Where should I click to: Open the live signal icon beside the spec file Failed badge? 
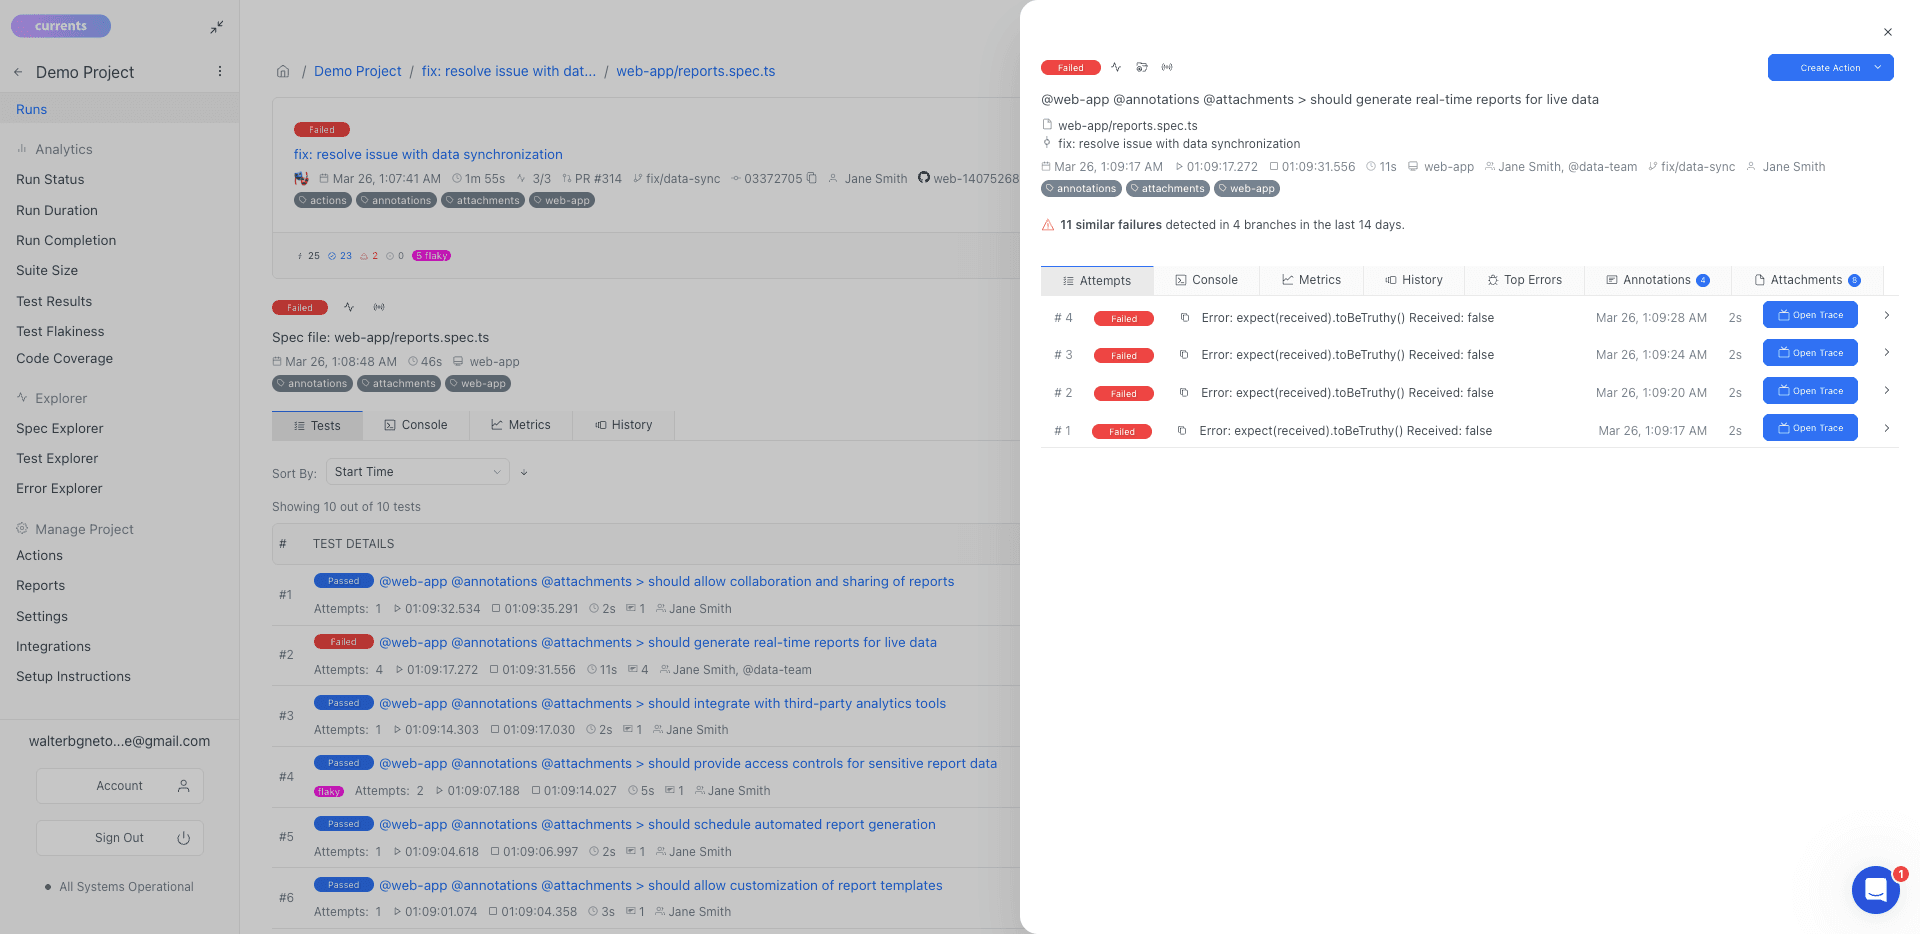click(x=379, y=307)
